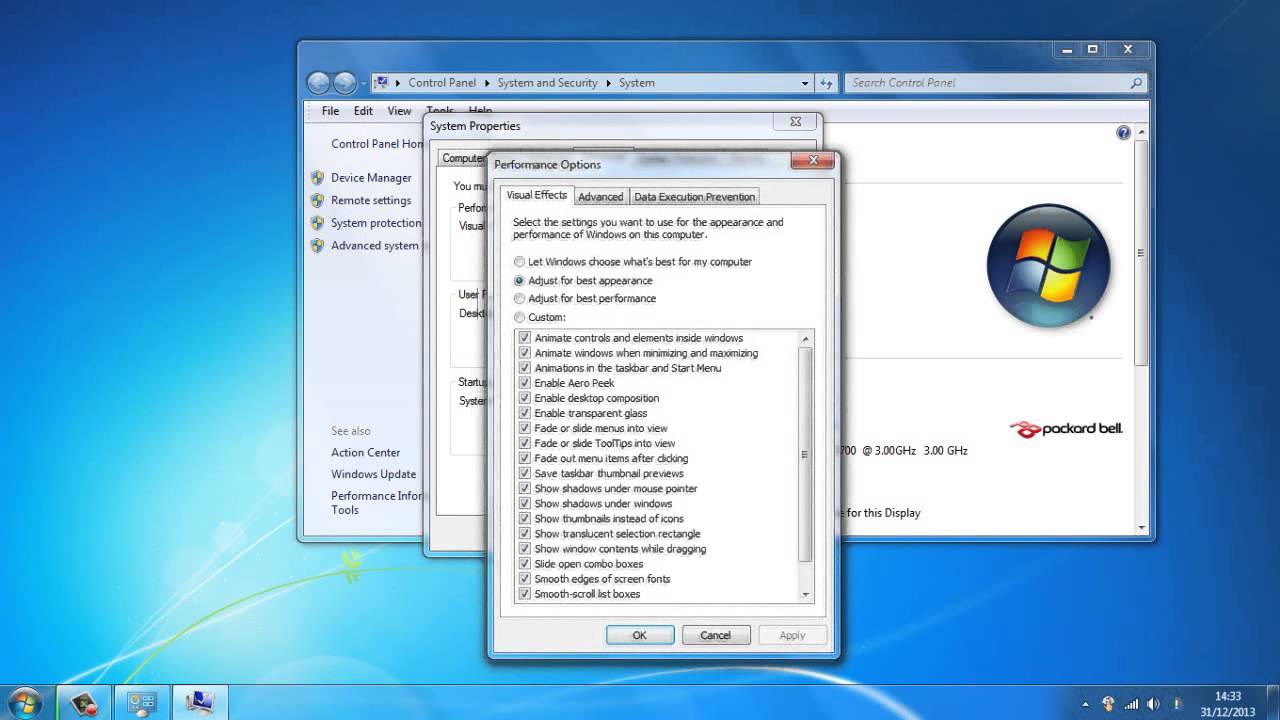
Task: Open the Start menu orb
Action: click(x=24, y=703)
